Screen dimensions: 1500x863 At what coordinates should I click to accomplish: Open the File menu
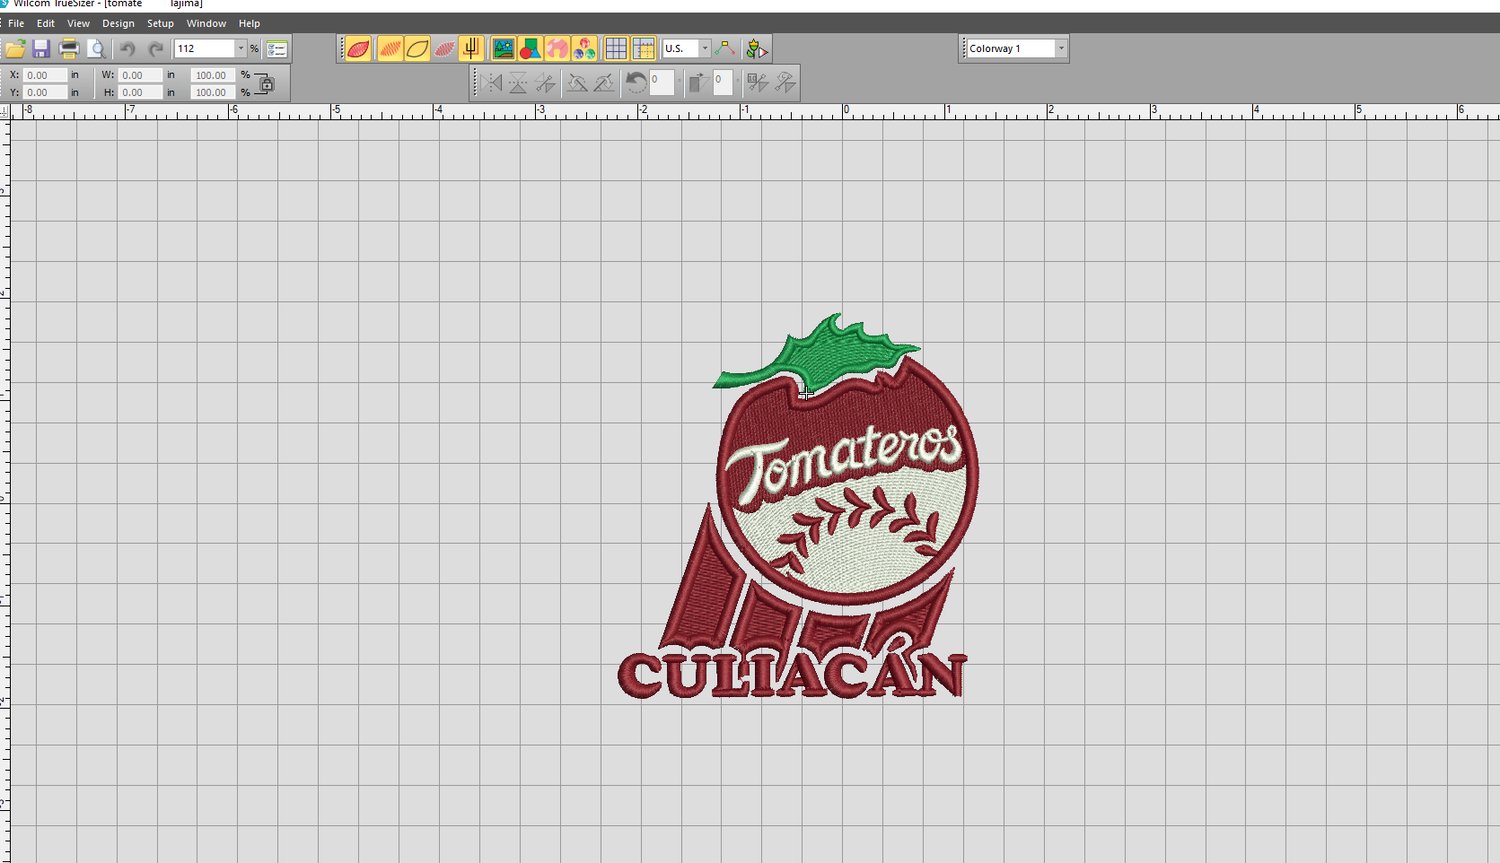[16, 23]
